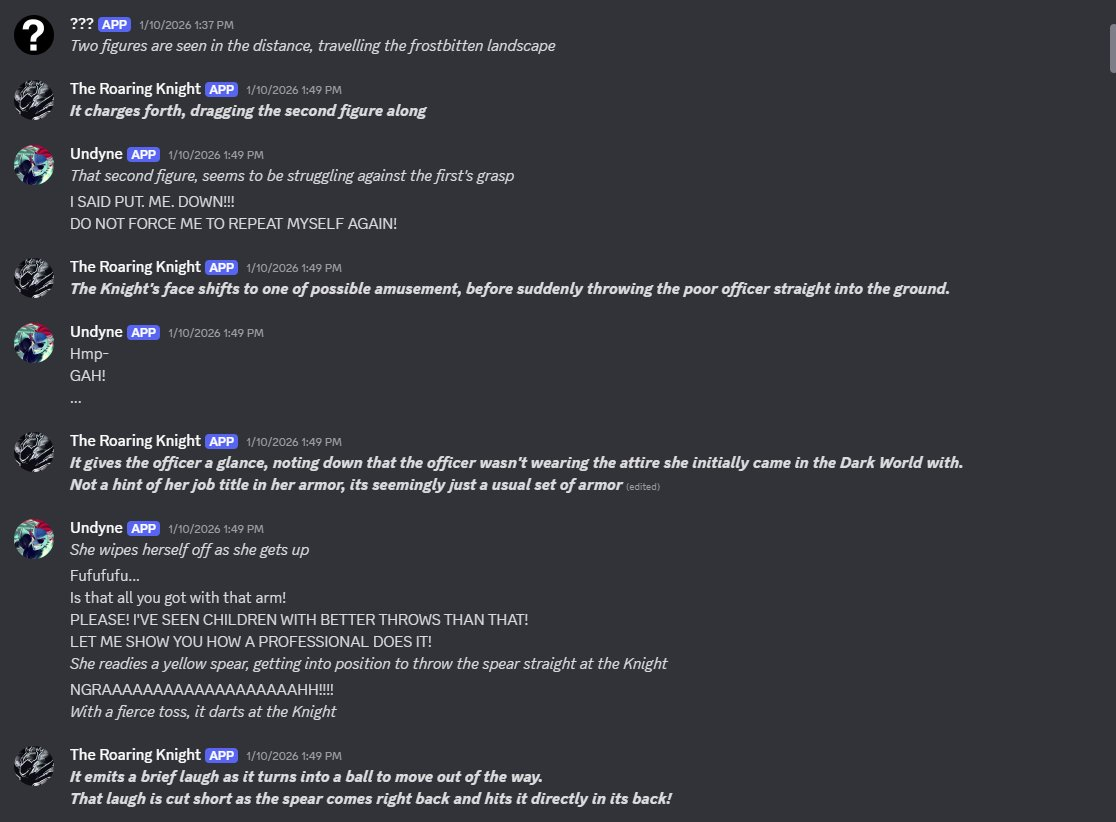Viewport: 1116px width, 822px height.
Task: Open The Roaring Knight username above "It charges forth"
Action: point(135,89)
